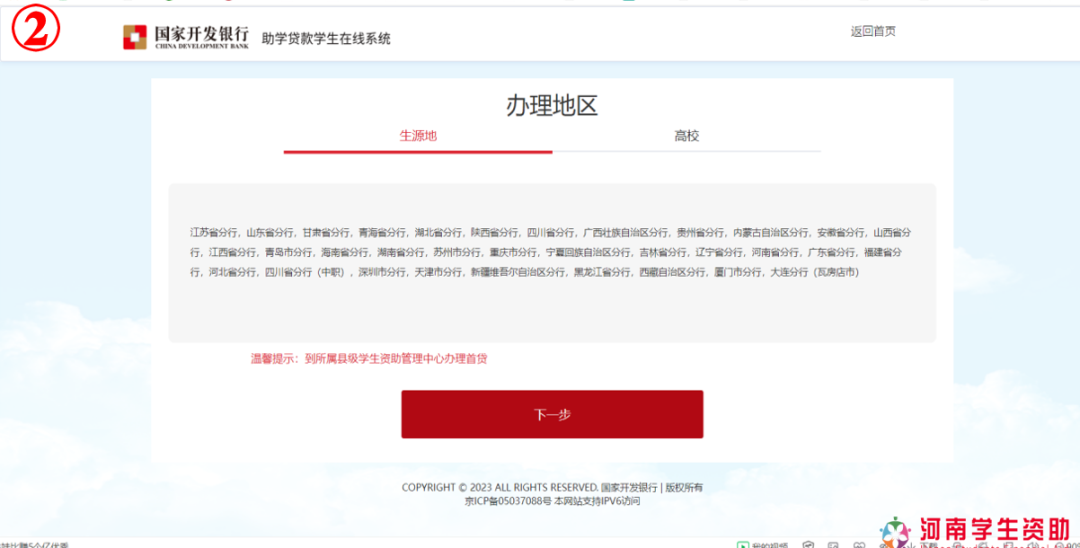Click the circled number 2 step badge
The height and width of the screenshot is (548, 1080).
pos(36,31)
